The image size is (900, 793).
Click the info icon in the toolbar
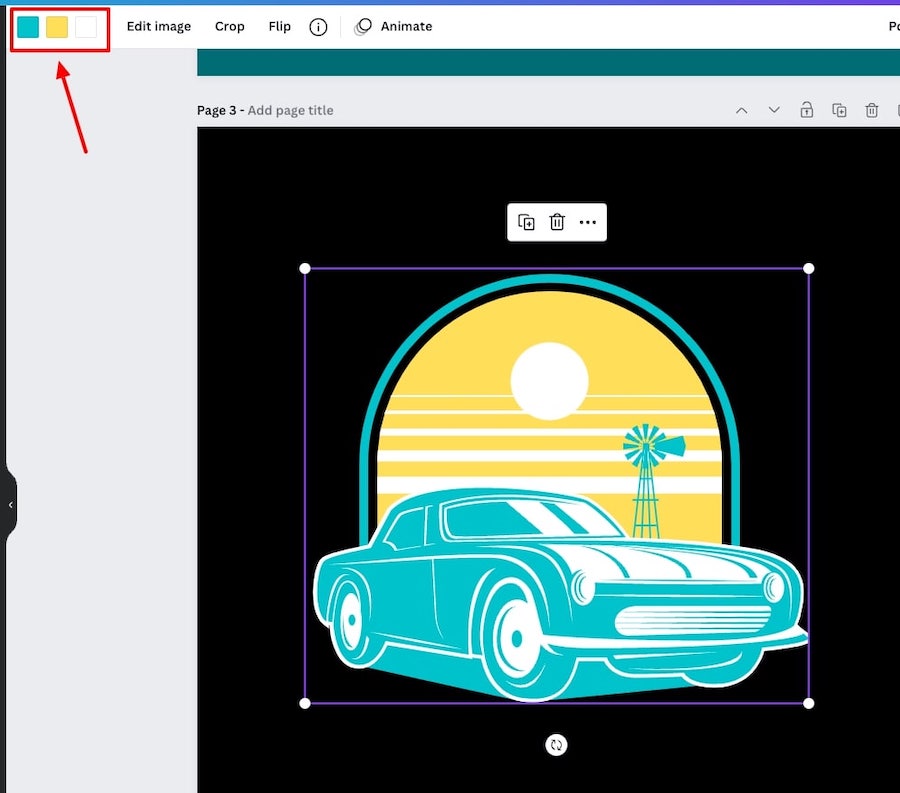[x=318, y=27]
